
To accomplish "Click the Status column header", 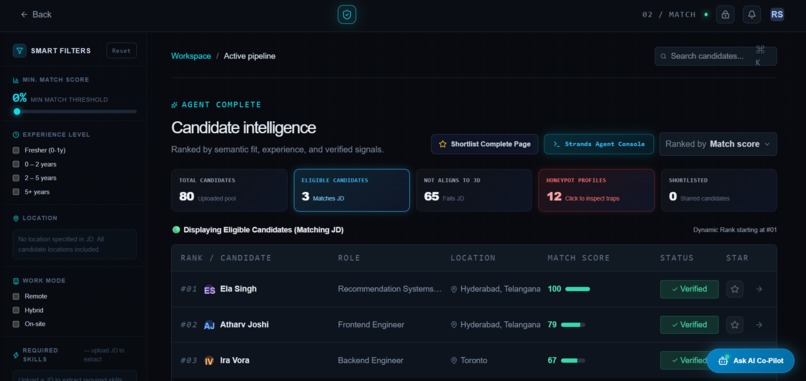I will pos(676,258).
